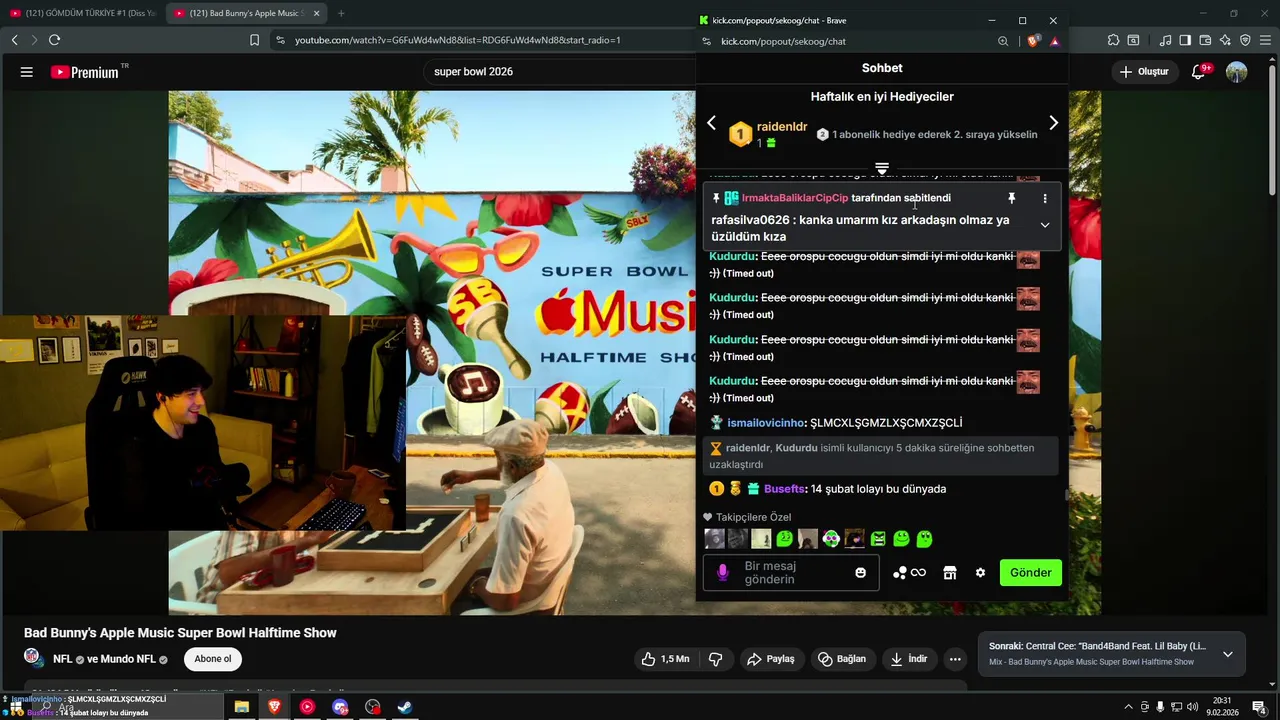Open Brave browser taskbar icon
This screenshot has height=720, width=1280.
click(x=274, y=707)
